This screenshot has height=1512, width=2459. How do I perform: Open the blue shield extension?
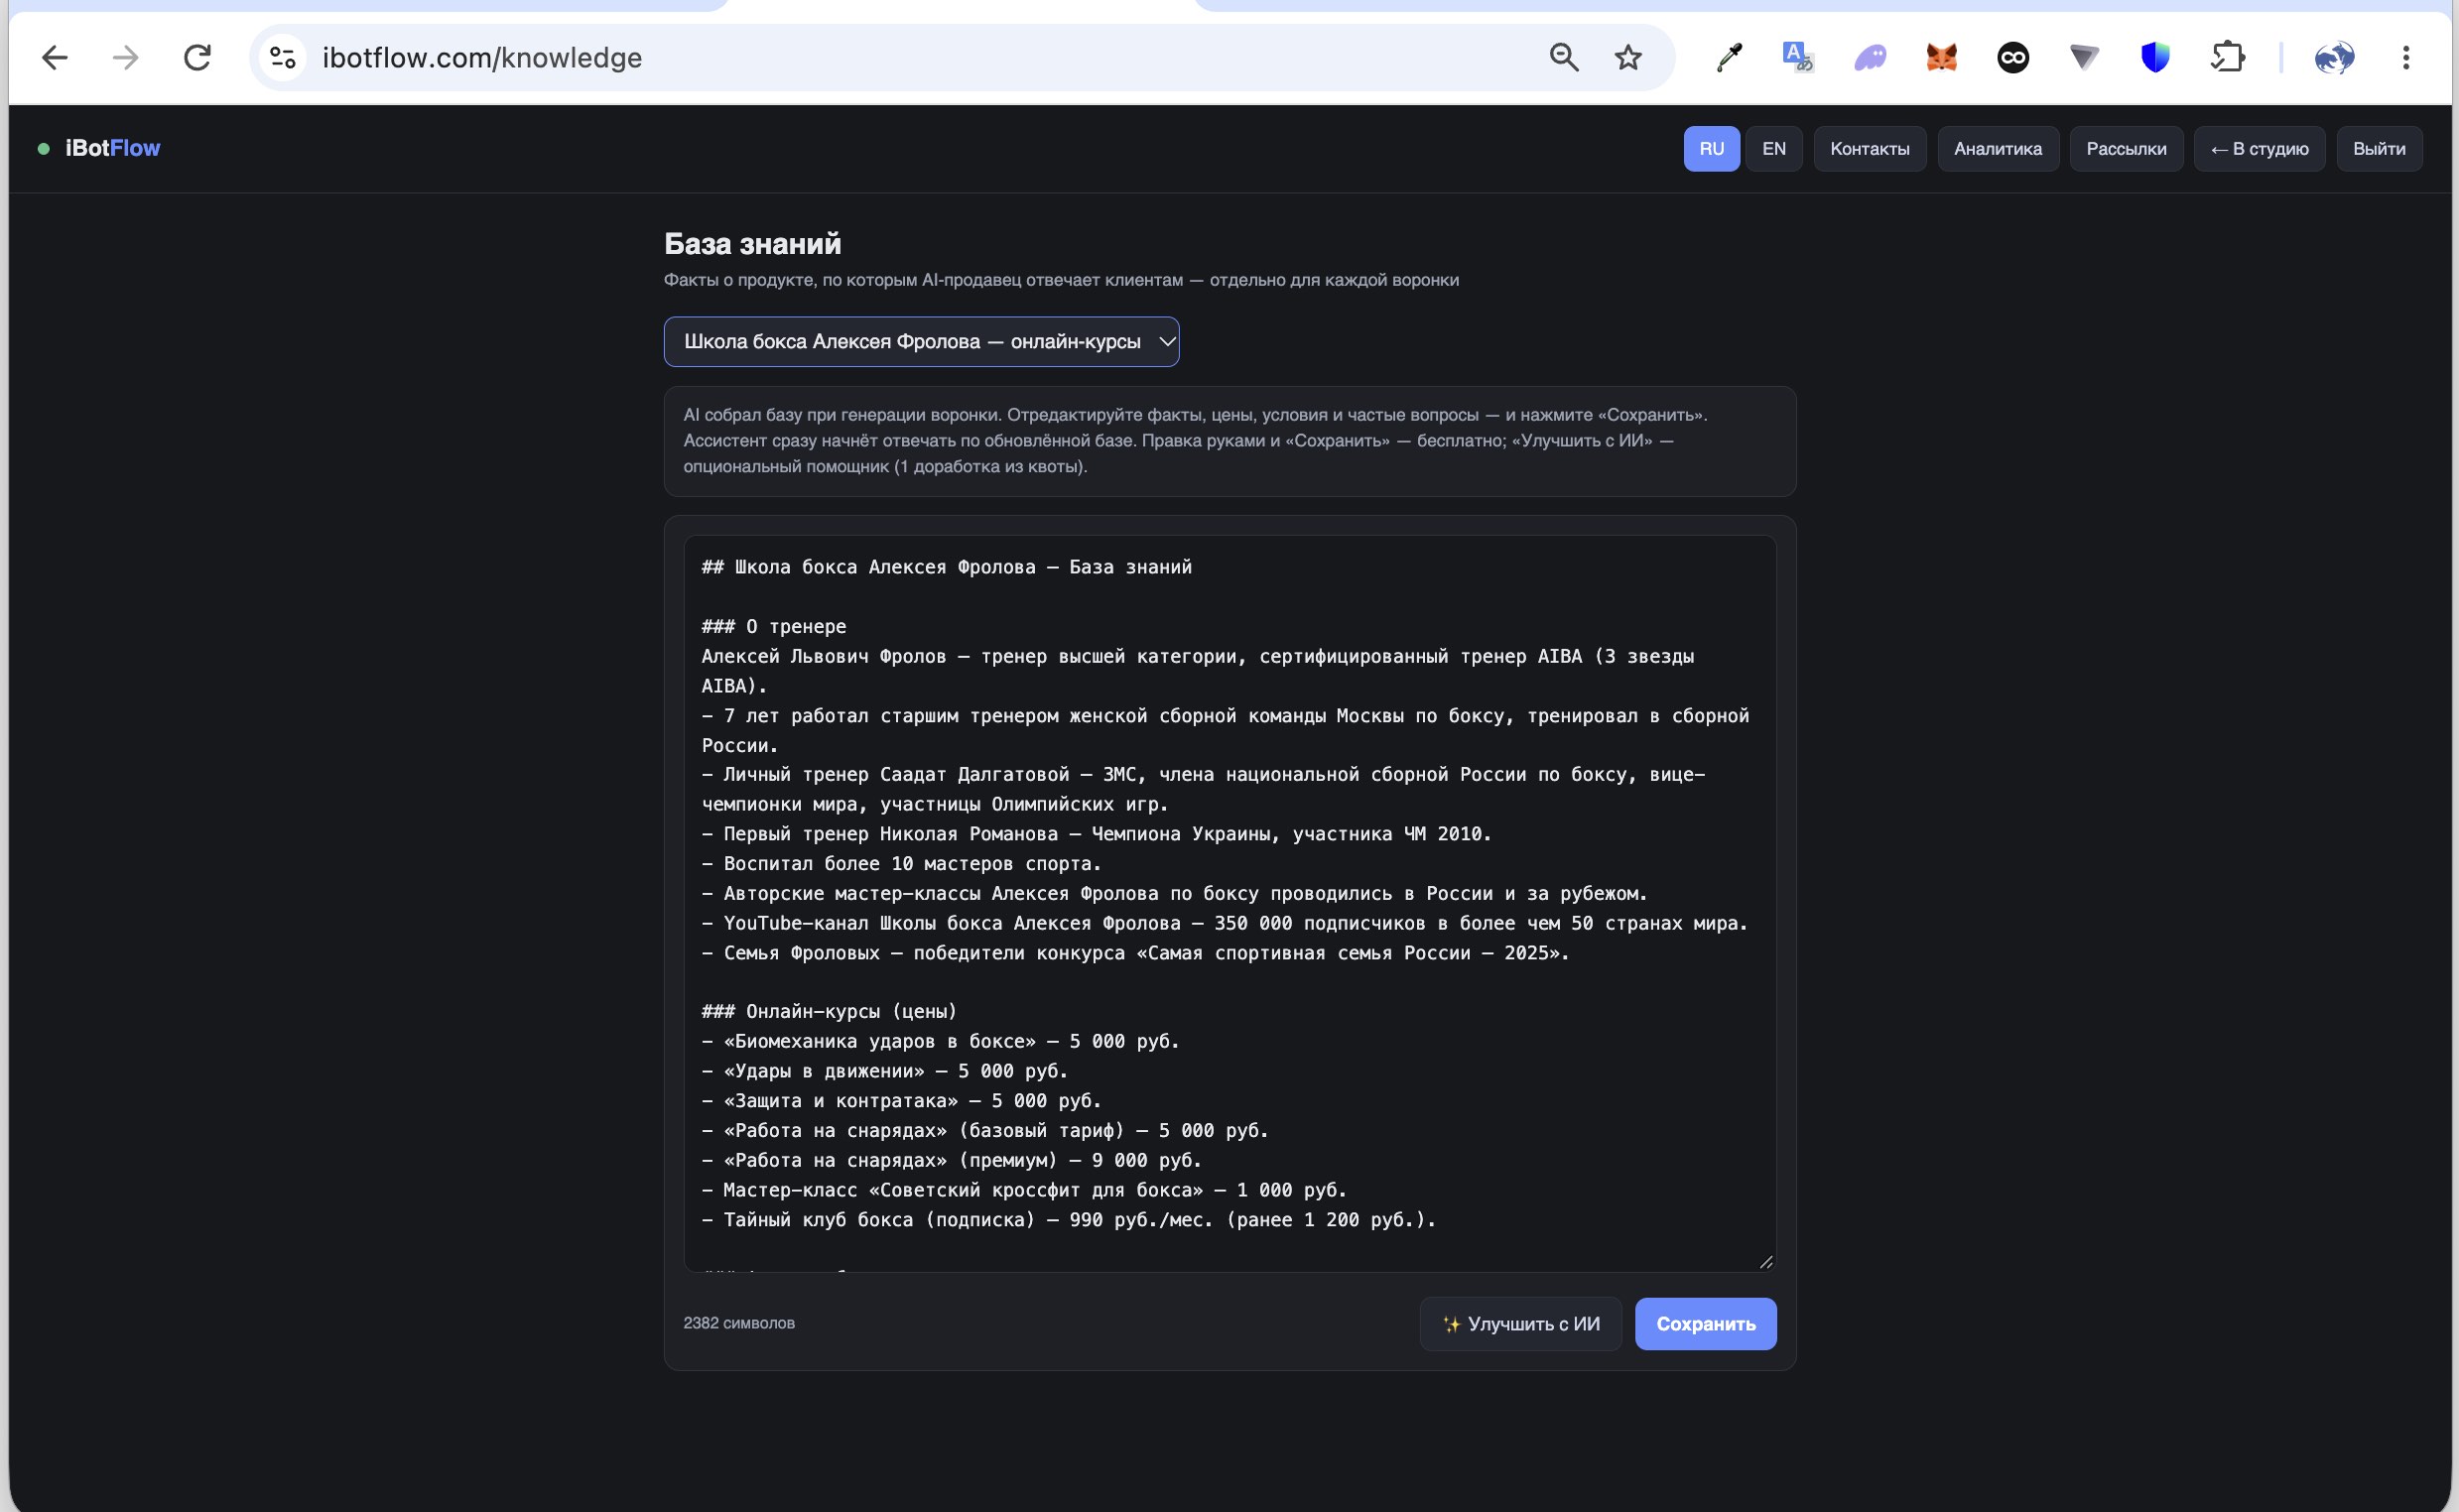click(2155, 58)
